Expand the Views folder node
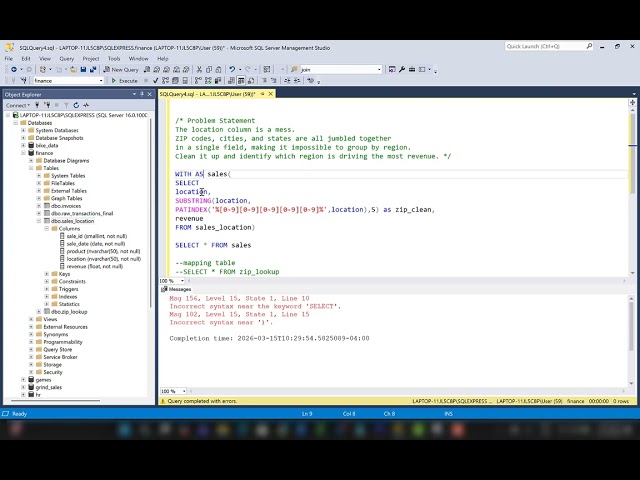Viewport: 640px width, 480px height. click(x=31, y=319)
